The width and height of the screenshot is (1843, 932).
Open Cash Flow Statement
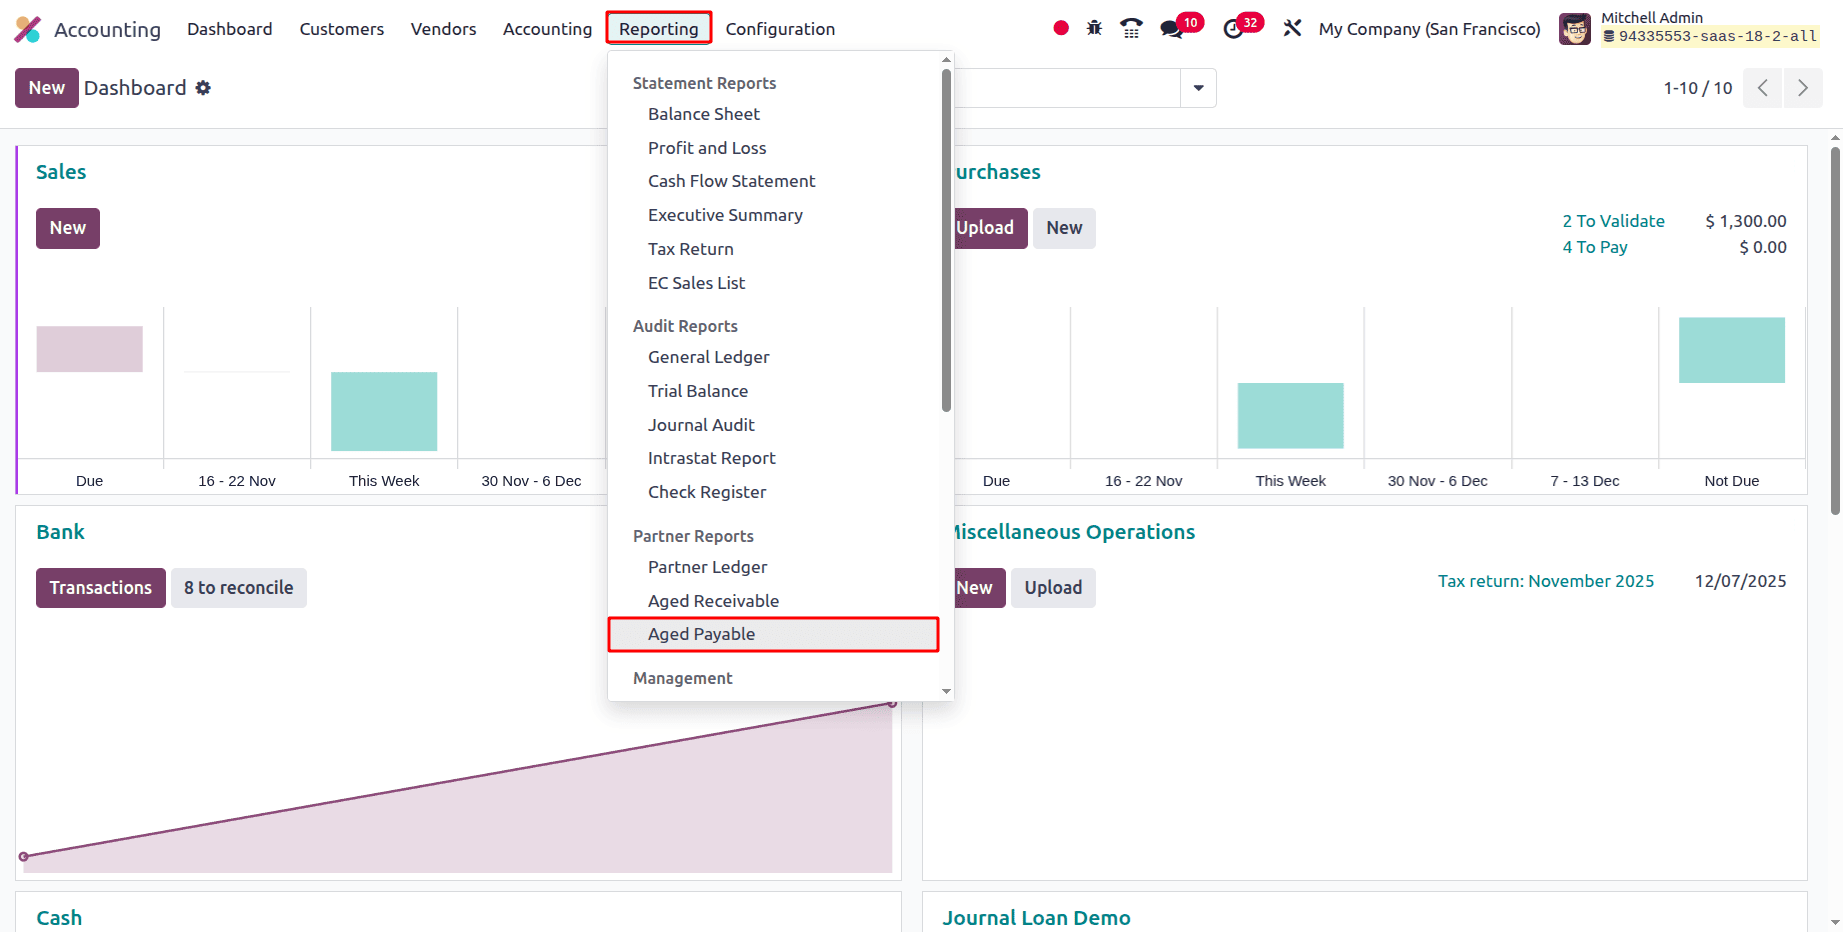tap(774, 181)
